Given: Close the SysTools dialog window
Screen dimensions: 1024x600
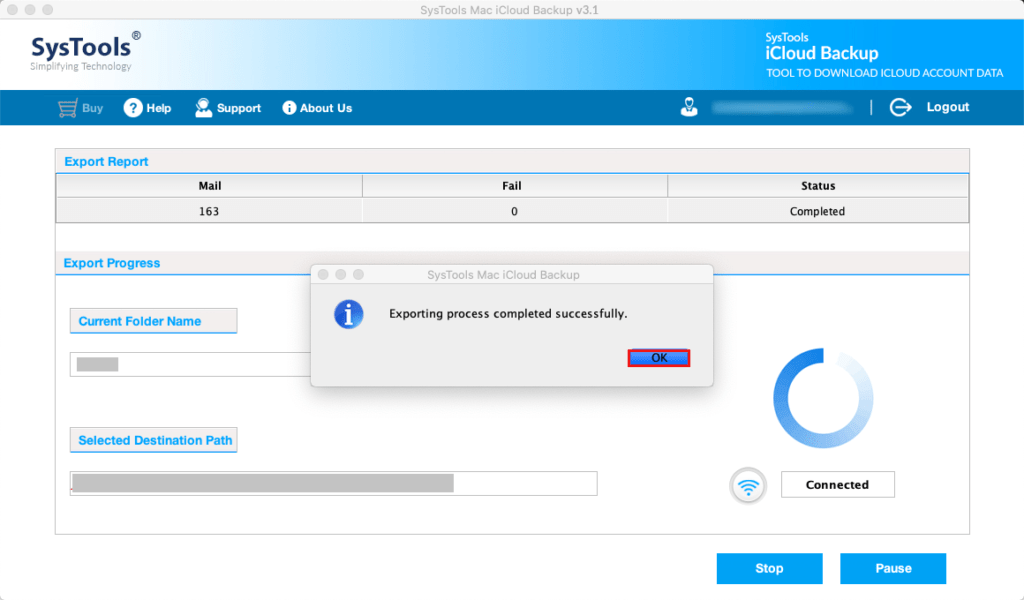Looking at the screenshot, I should 323,274.
